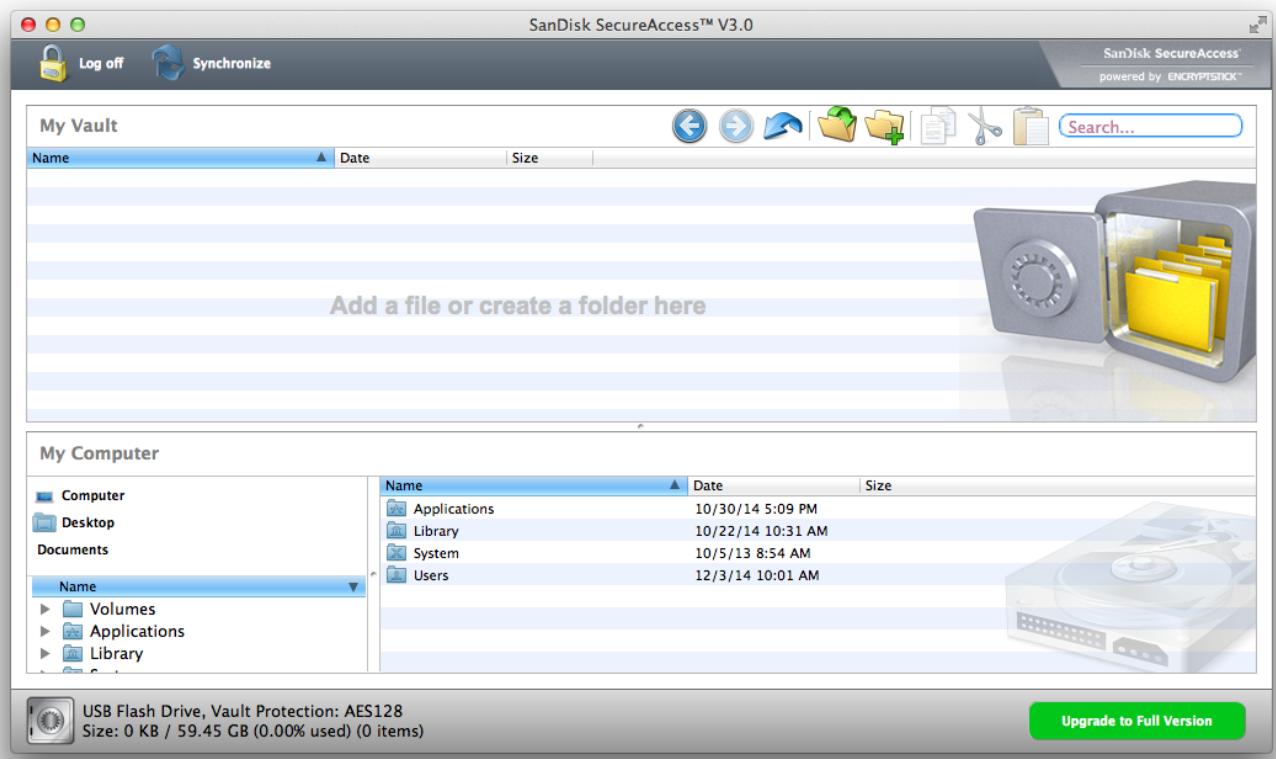Image resolution: width=1276 pixels, height=759 pixels.
Task: Expand the Library tree node
Action: tap(44, 654)
